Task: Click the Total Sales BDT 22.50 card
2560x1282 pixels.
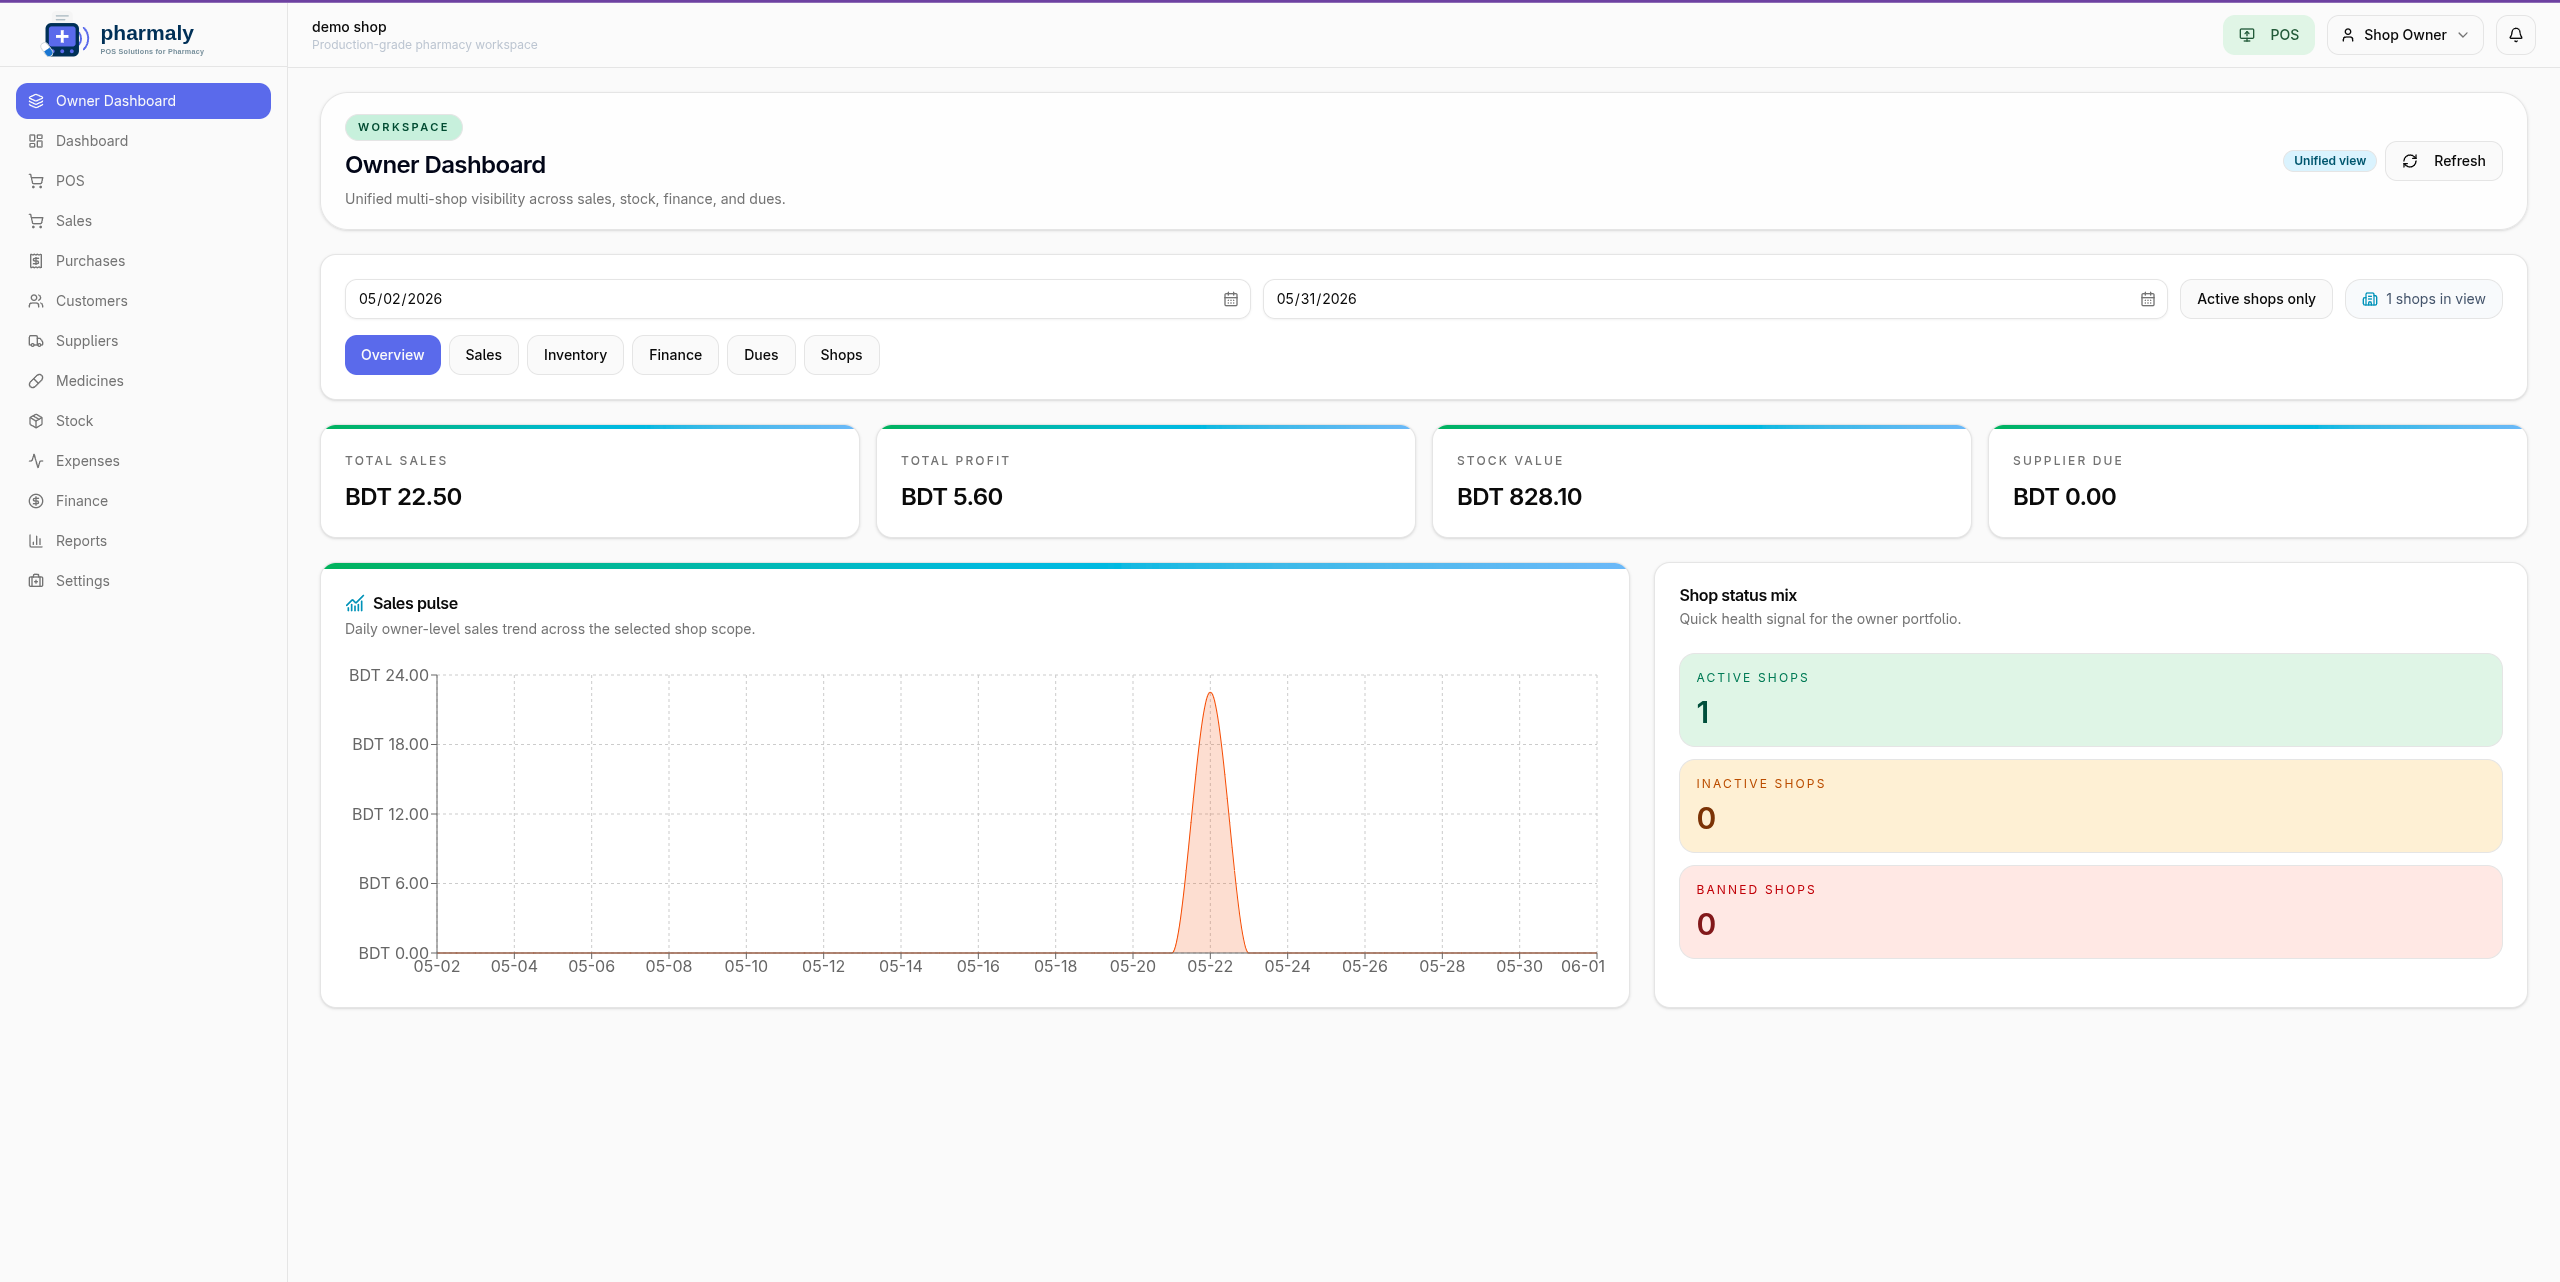Action: (590, 482)
